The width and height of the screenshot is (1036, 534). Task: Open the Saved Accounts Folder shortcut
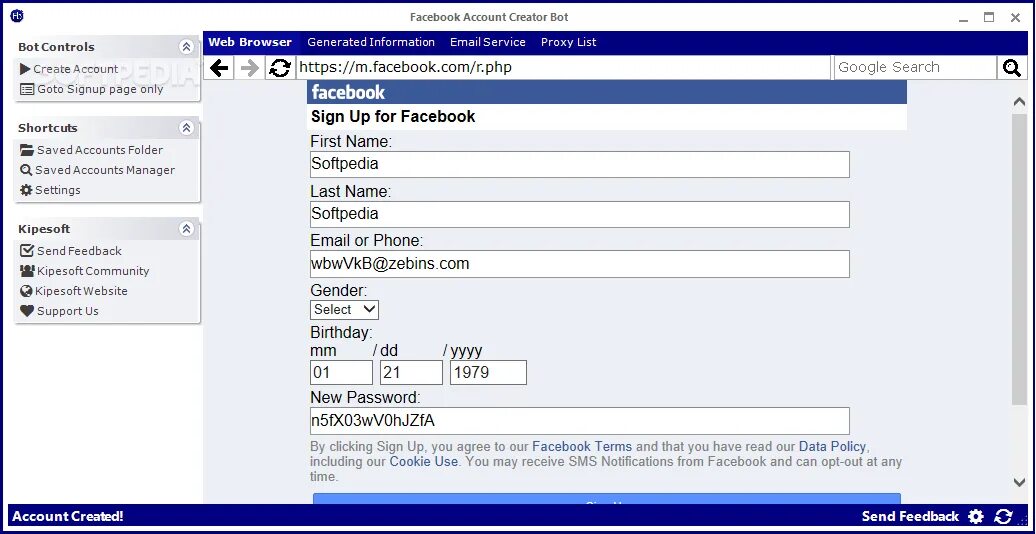pos(100,150)
